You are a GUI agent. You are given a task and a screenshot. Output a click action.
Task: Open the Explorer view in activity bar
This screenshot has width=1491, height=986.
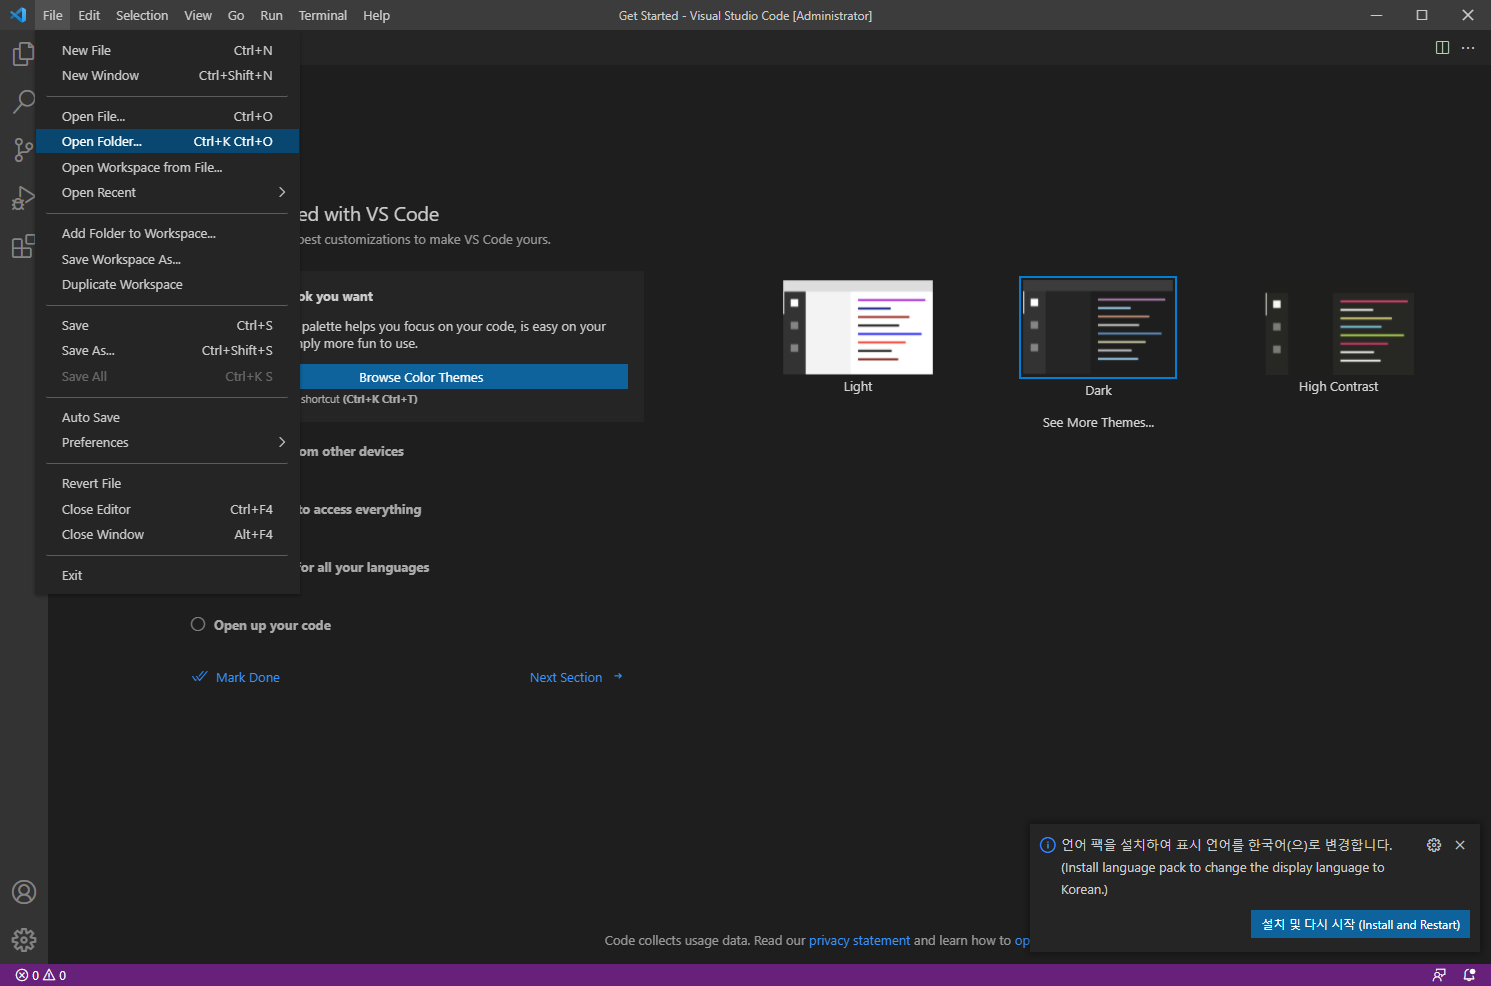pos(23,54)
